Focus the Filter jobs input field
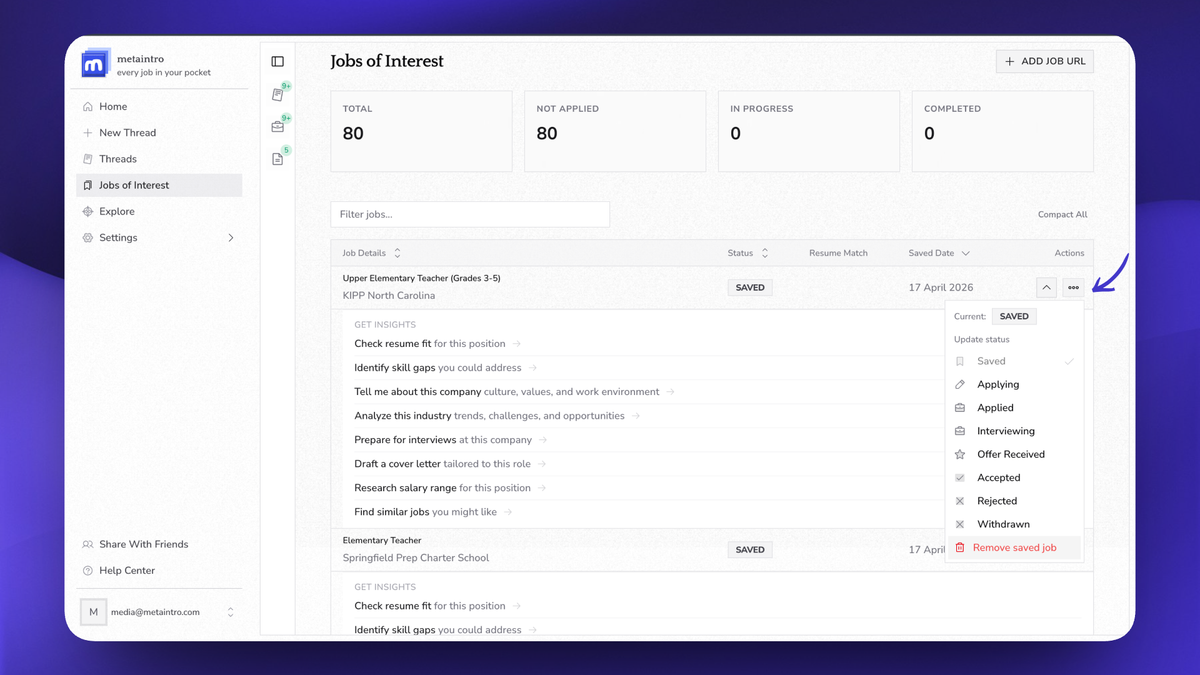Screen dimensions: 1200x675 click(x=470, y=214)
